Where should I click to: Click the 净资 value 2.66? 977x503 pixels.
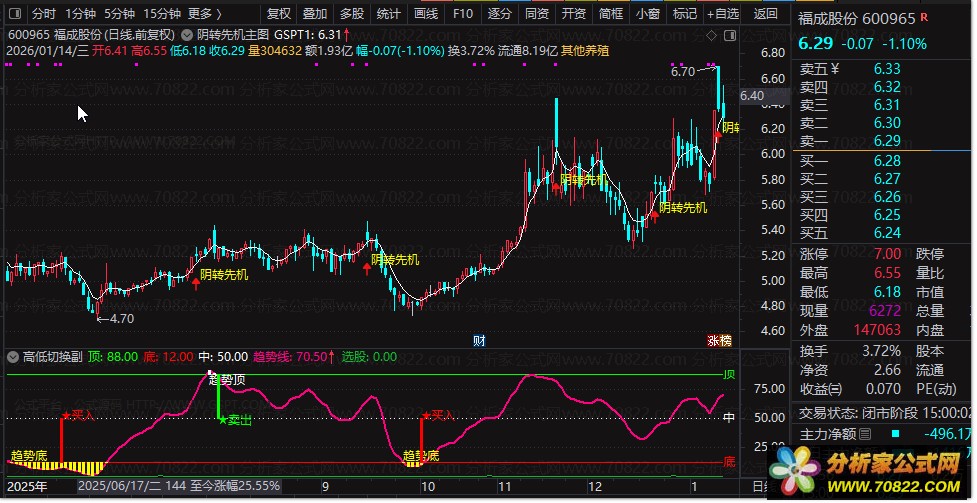887,370
